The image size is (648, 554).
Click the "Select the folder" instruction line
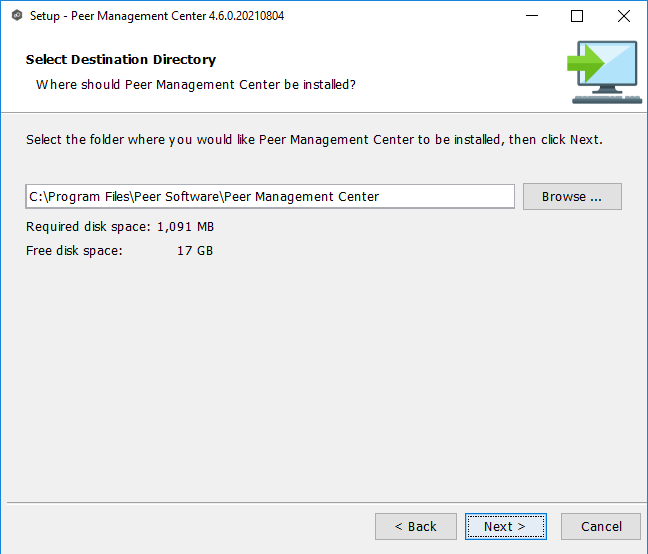tap(314, 140)
